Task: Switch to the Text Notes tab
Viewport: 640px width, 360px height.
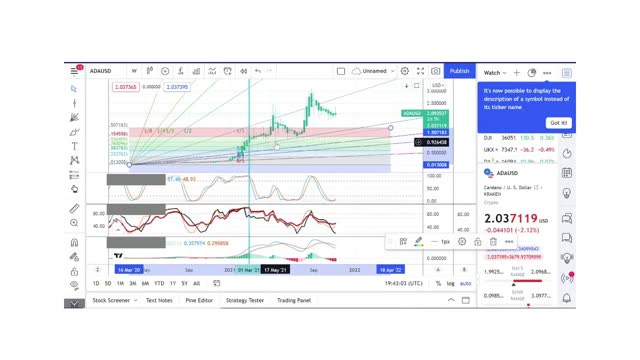Action: [159, 300]
